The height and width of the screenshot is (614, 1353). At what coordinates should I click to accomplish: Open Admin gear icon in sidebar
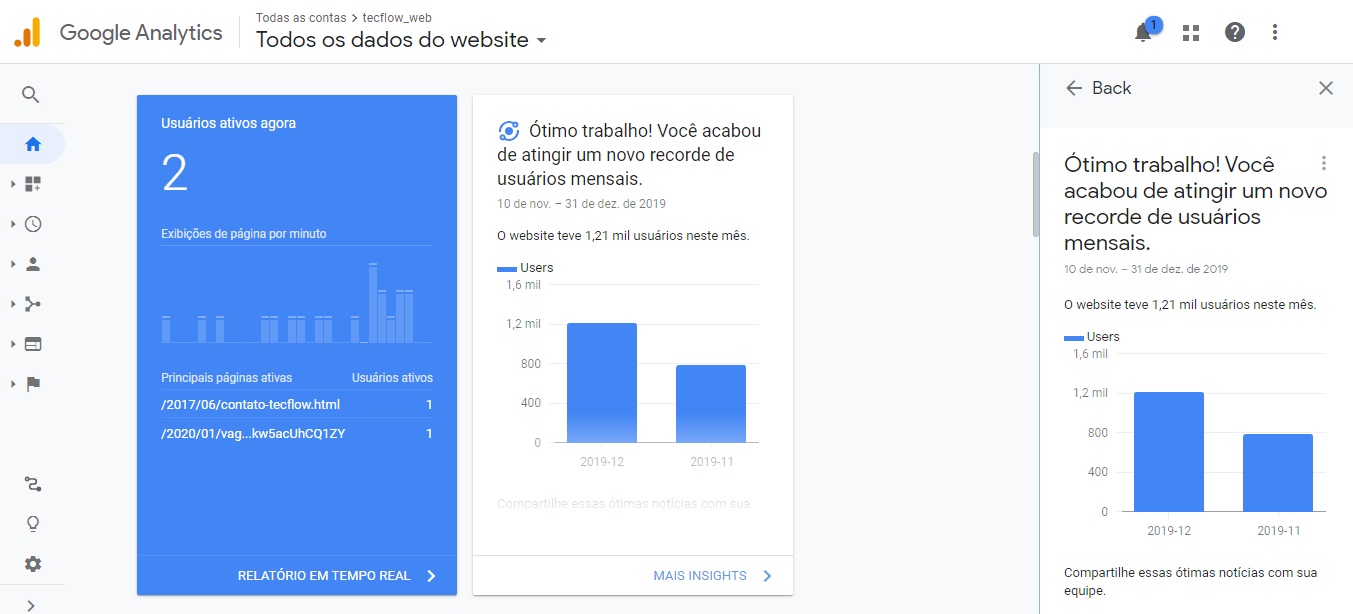[33, 564]
